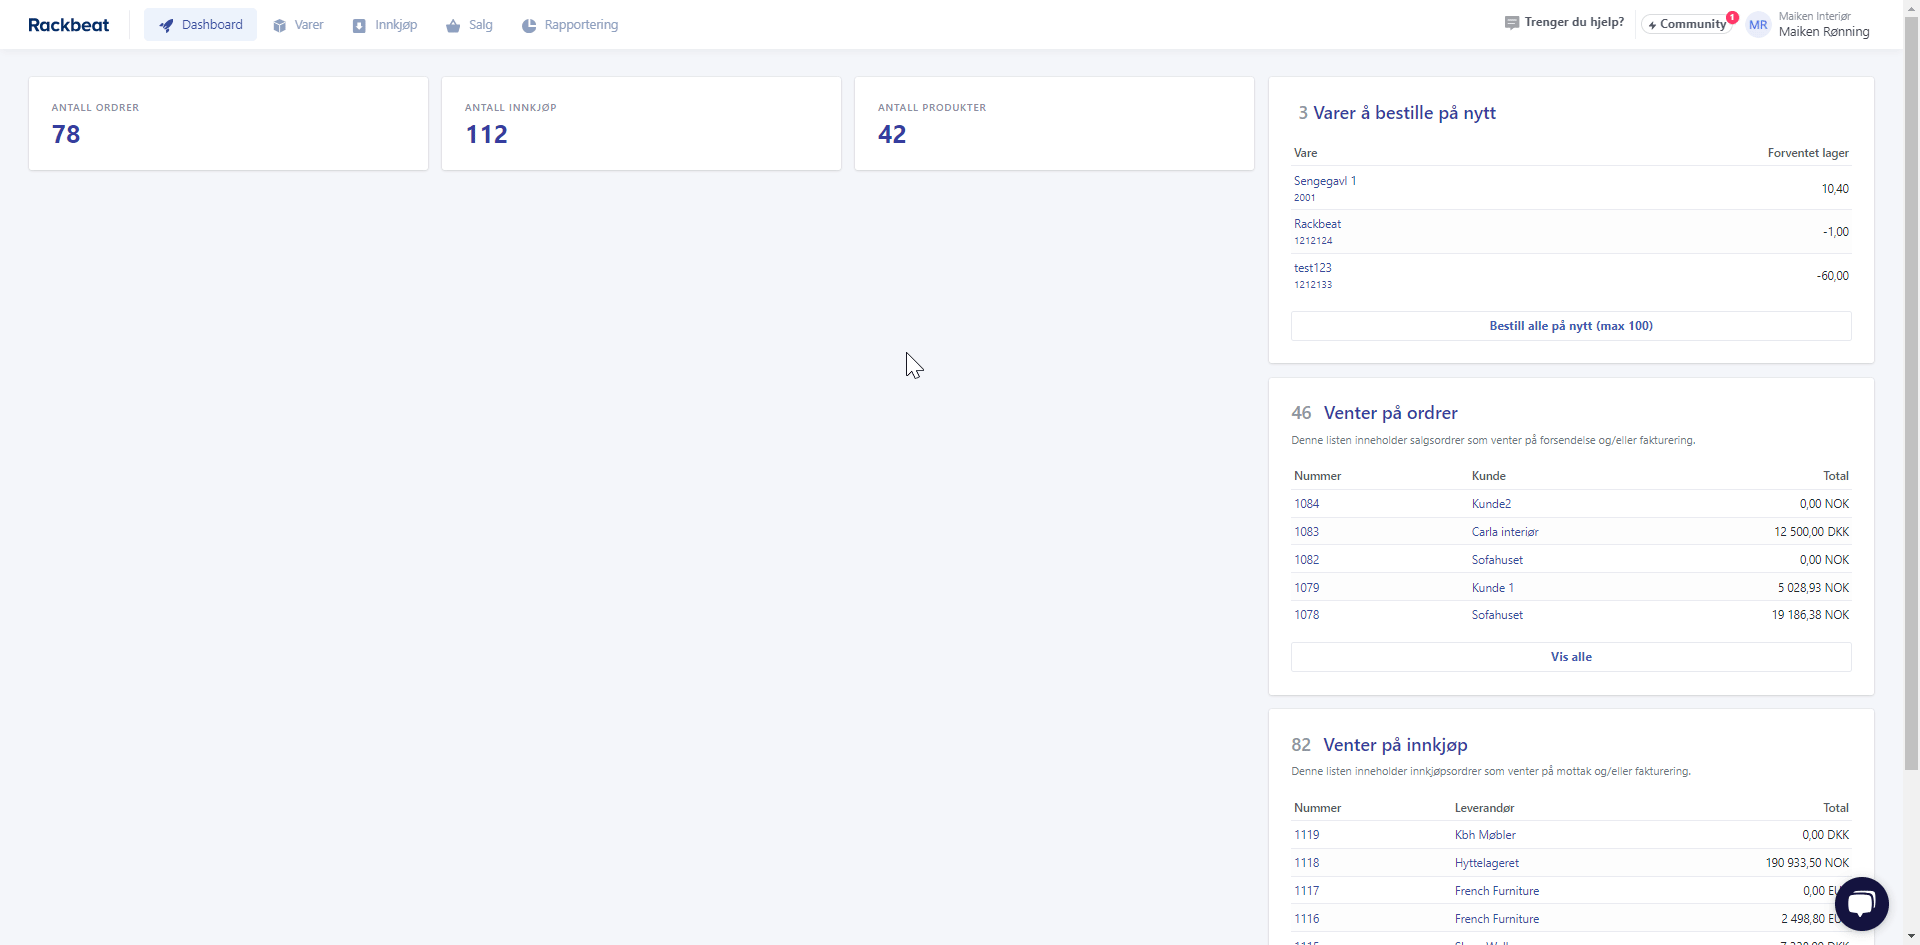
Task: Click the speech bubble help icon
Action: tap(1513, 22)
